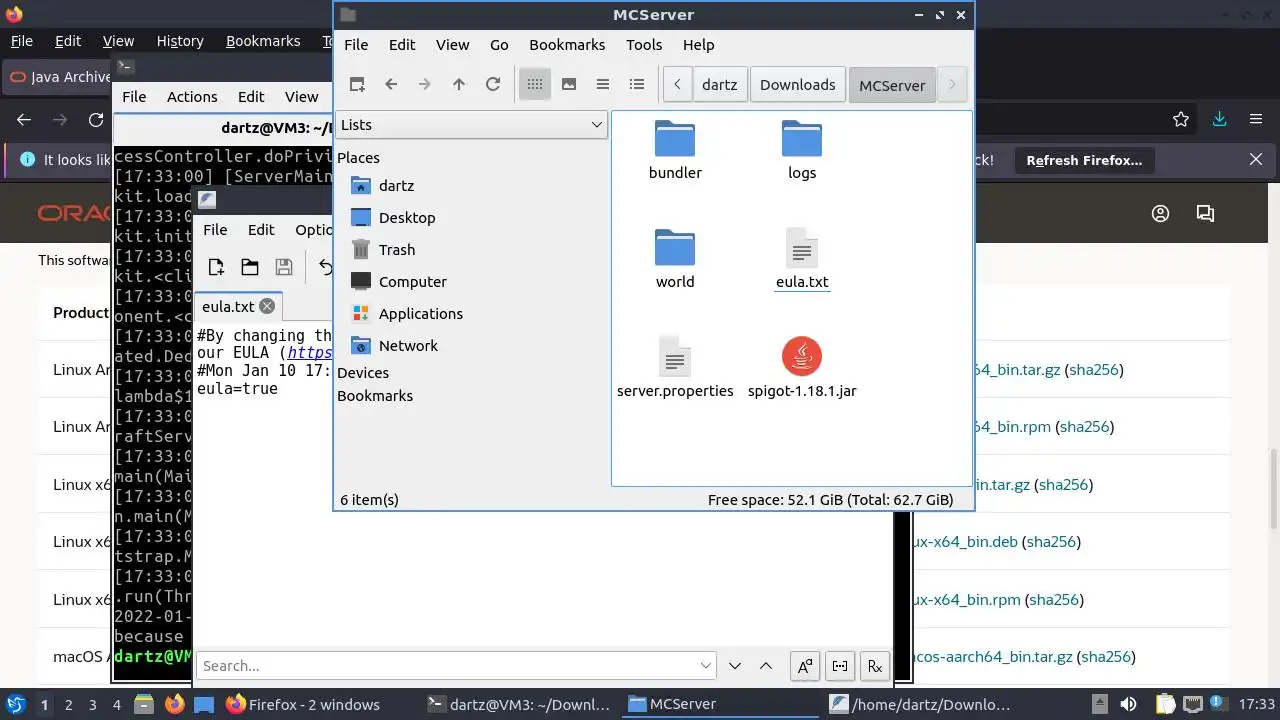Find next match down arrow
The image size is (1280, 720).
735,666
